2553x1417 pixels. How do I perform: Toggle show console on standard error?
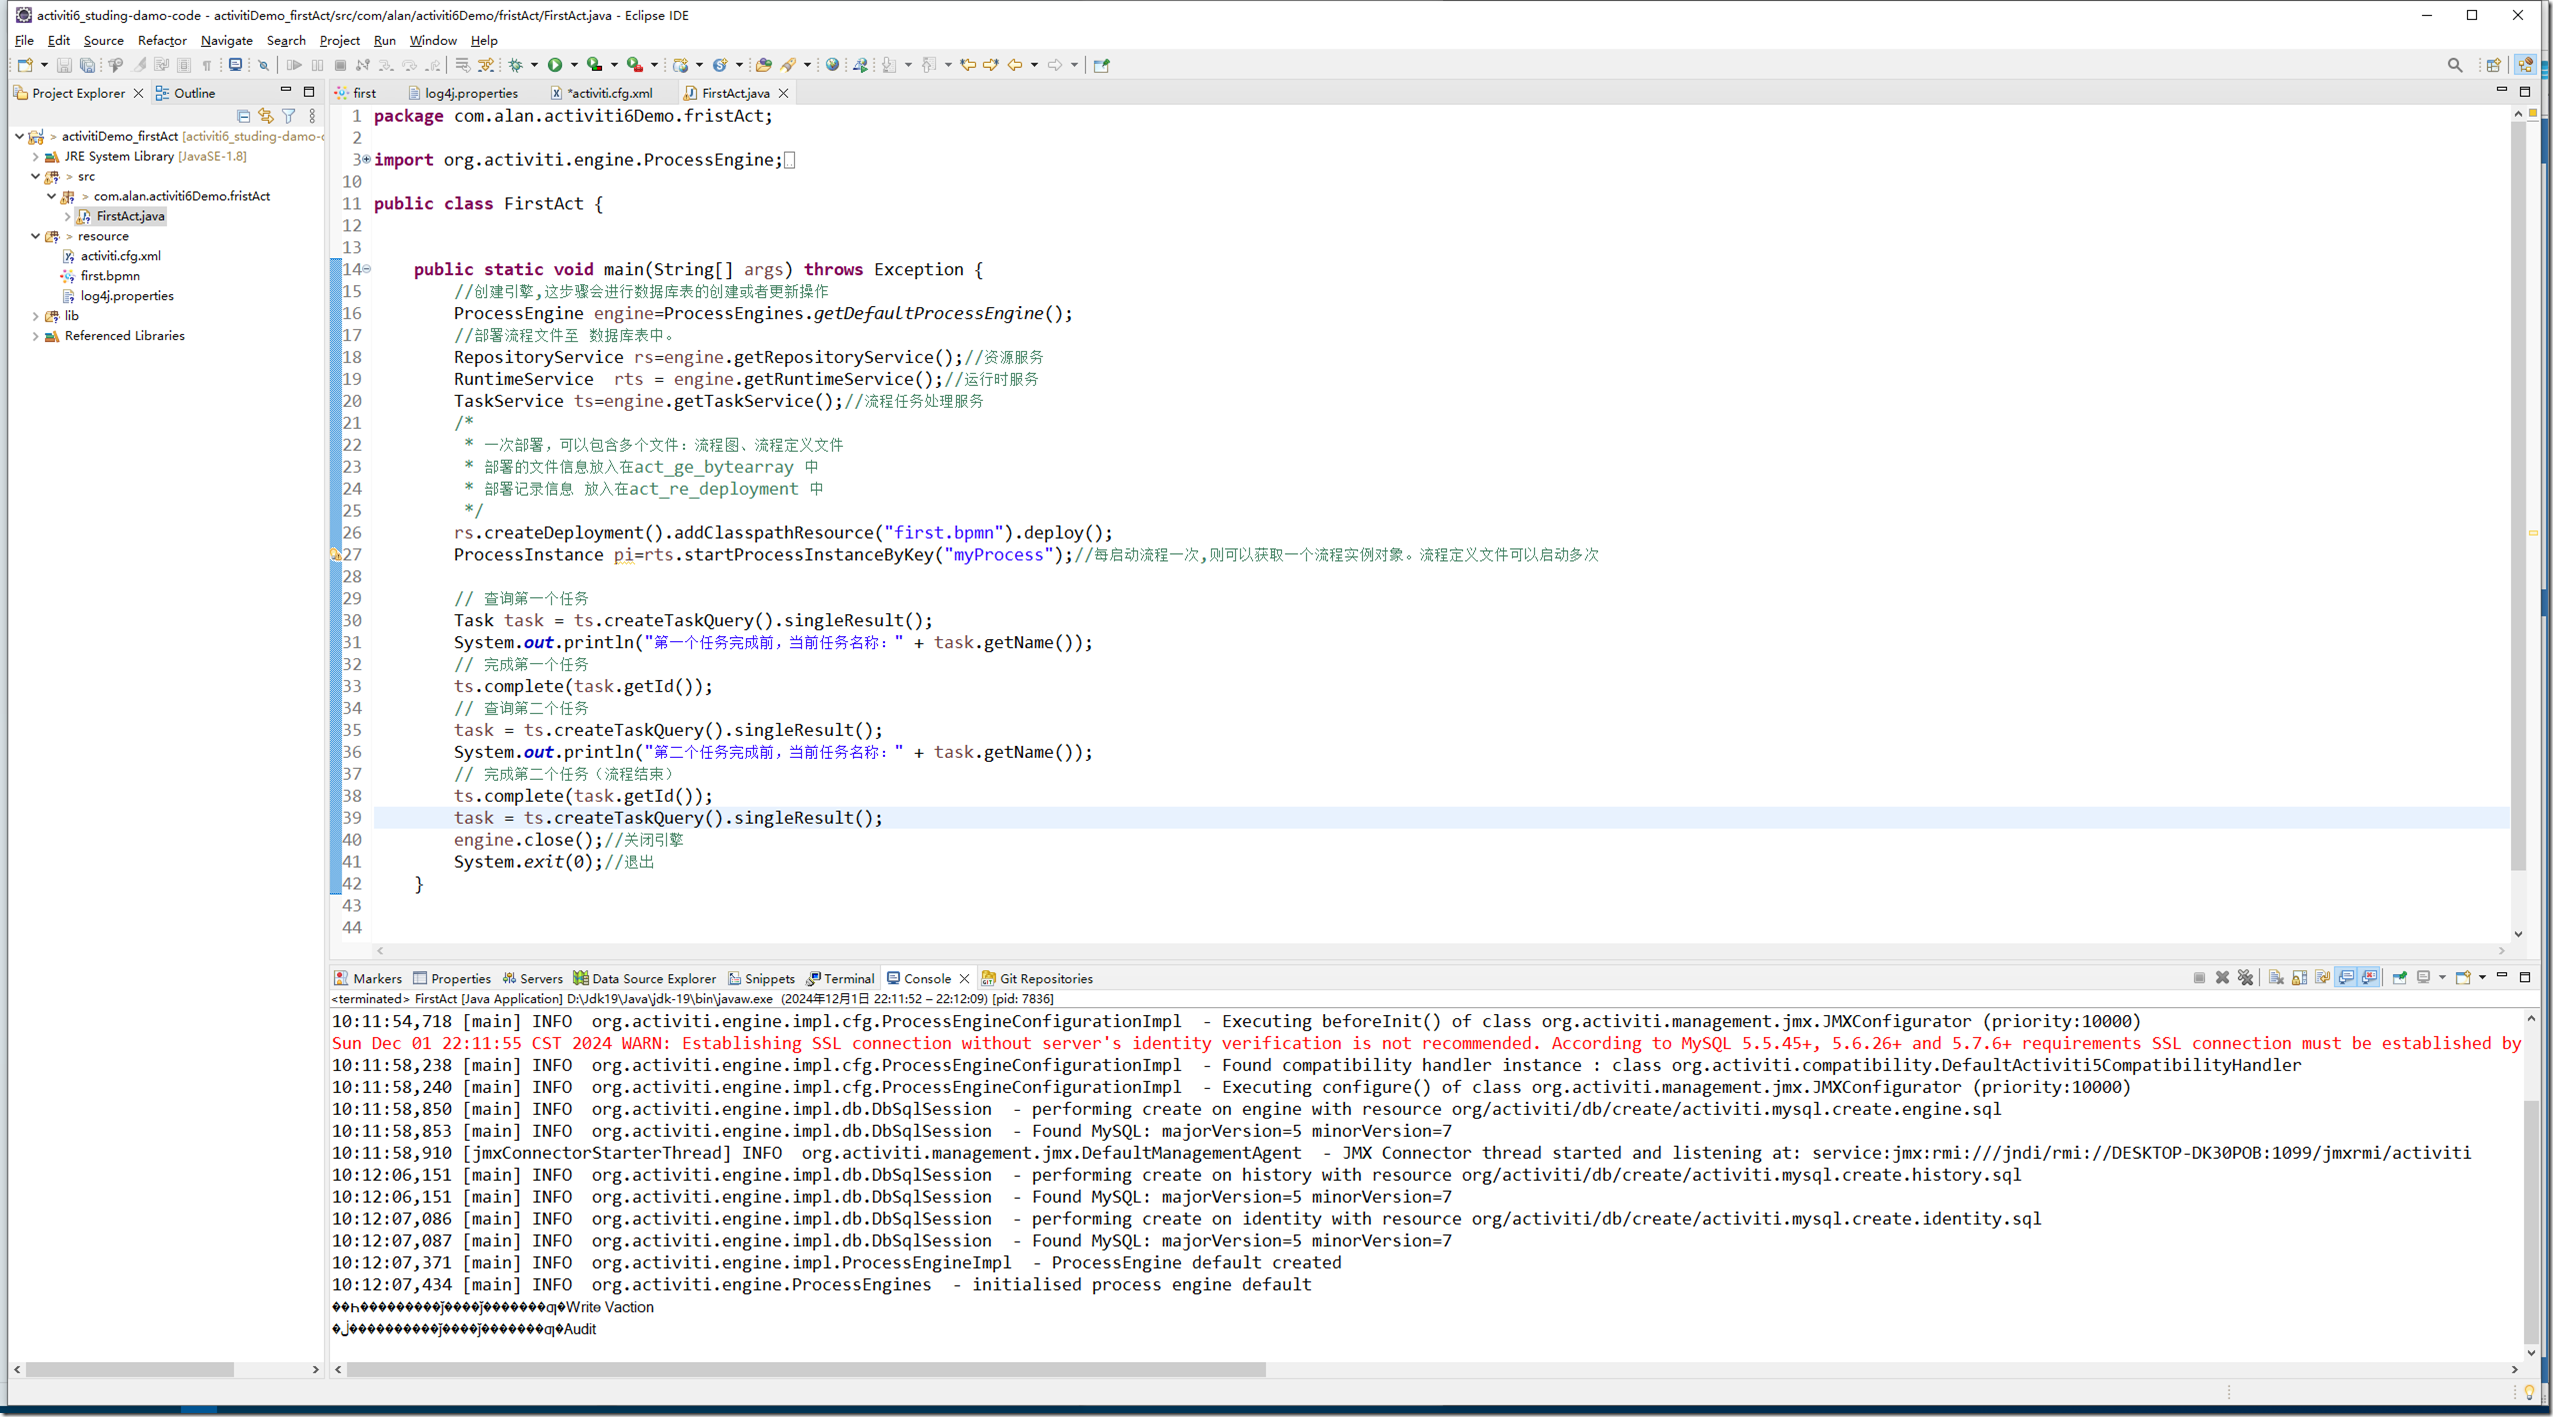point(2370,978)
